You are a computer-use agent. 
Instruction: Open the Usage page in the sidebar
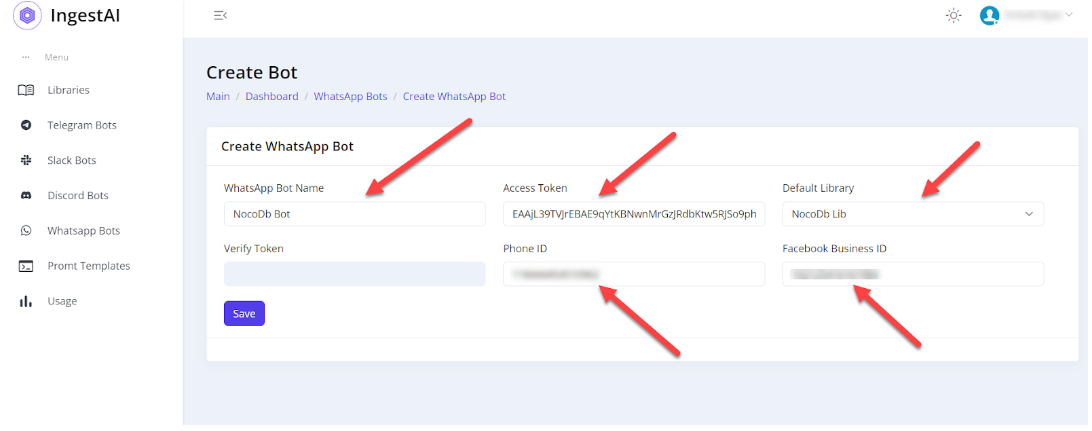pyautogui.click(x=62, y=301)
